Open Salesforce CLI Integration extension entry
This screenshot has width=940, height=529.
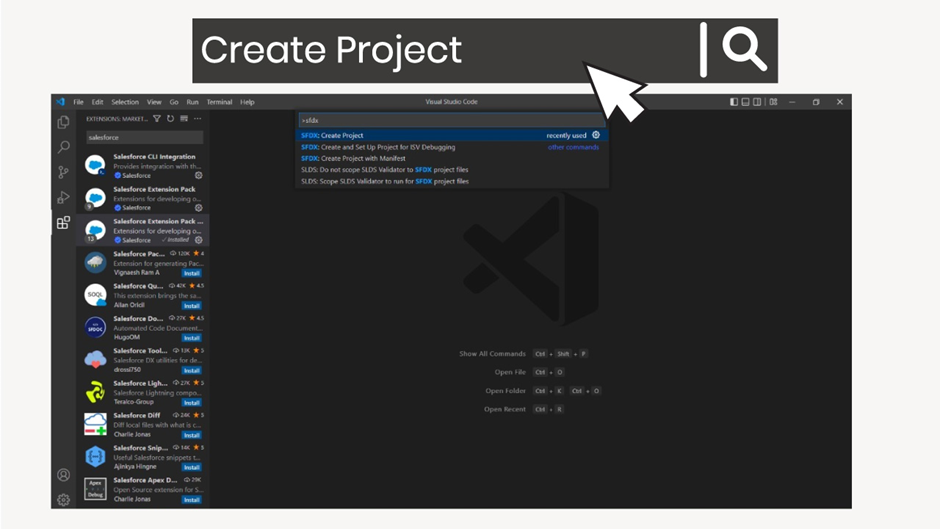point(143,166)
